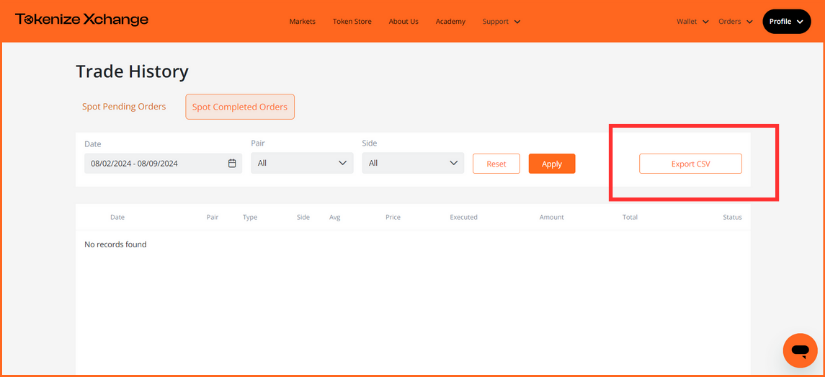Click the Tokenize Xchange logo
The height and width of the screenshot is (377, 826).
pyautogui.click(x=82, y=20)
